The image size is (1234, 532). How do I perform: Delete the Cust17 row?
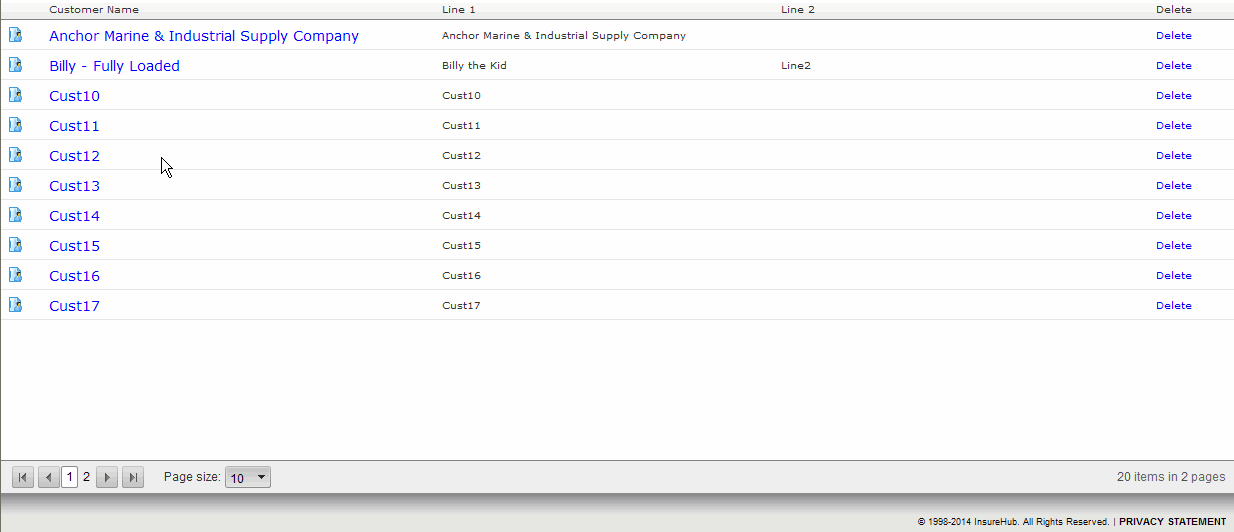point(1174,305)
